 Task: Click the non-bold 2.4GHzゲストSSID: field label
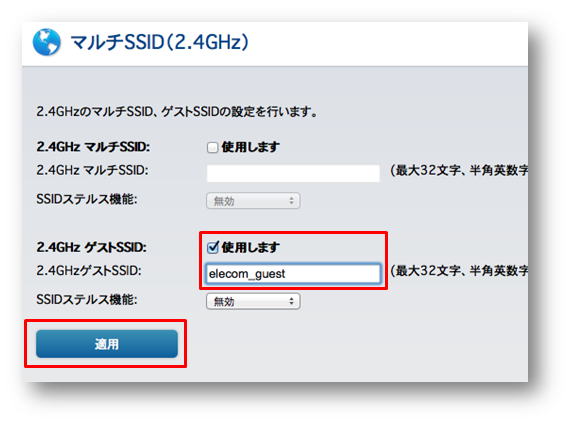pos(89,271)
